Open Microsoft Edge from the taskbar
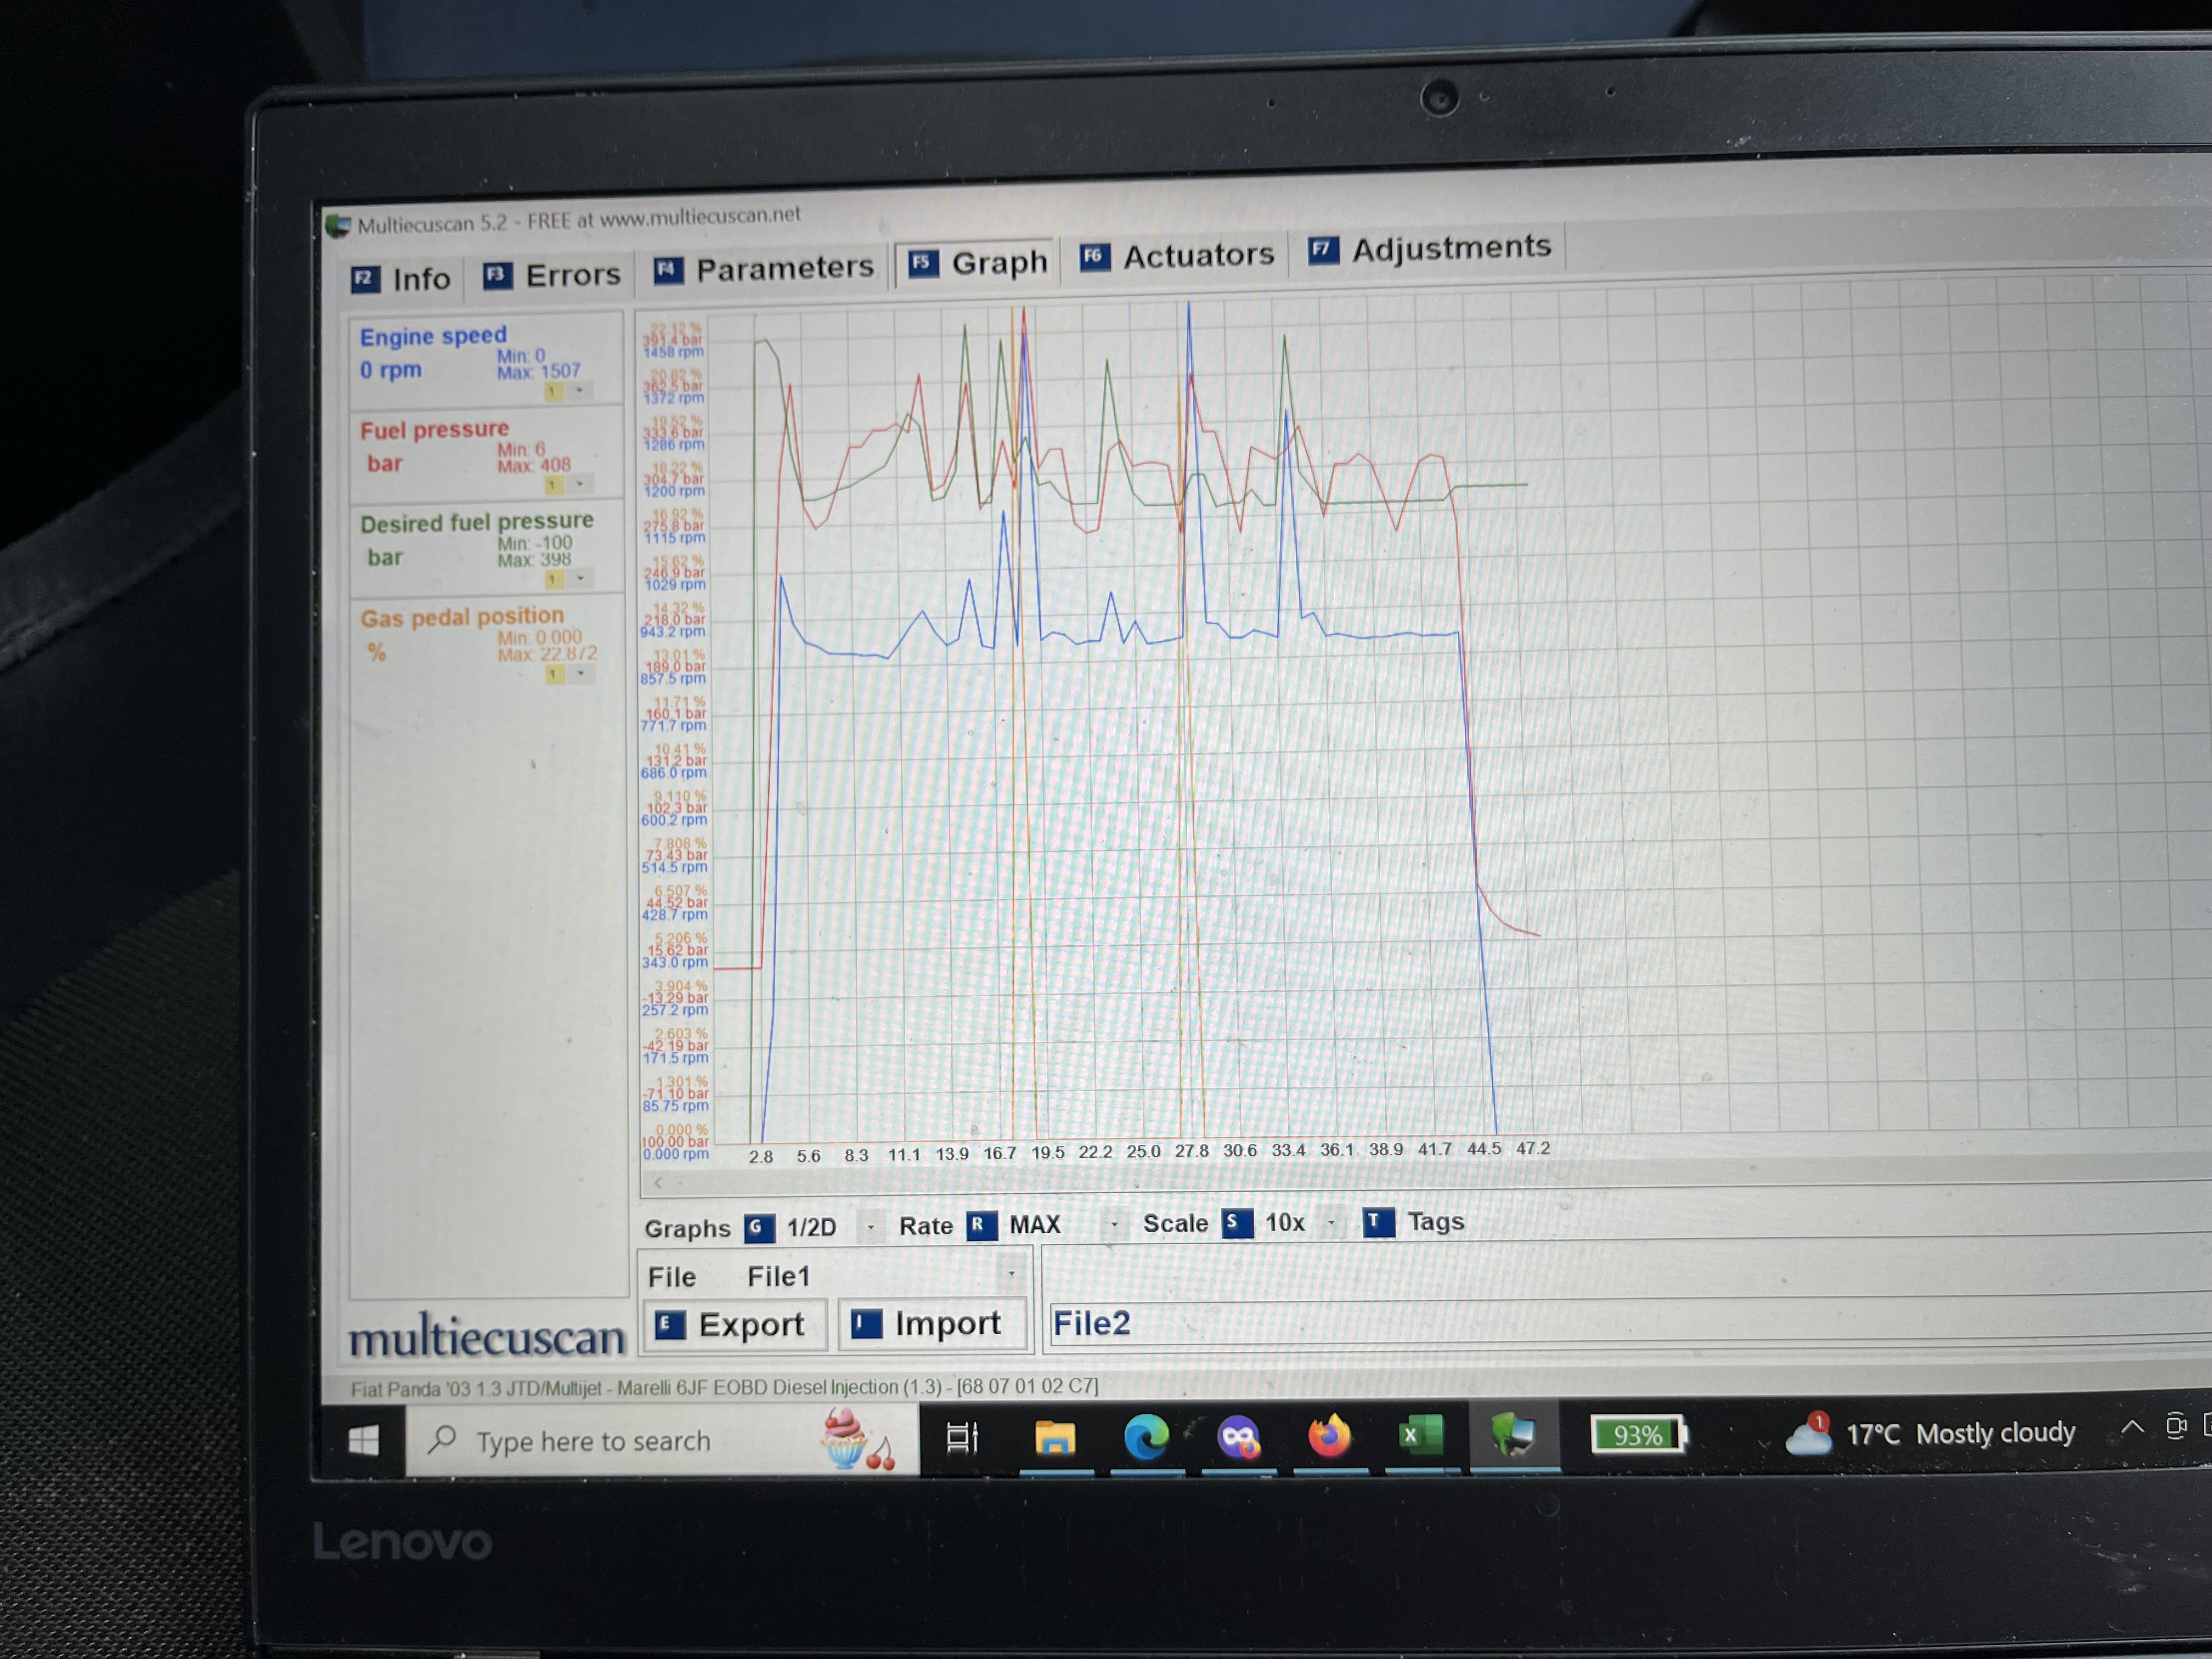2212x1659 pixels. [1146, 1439]
